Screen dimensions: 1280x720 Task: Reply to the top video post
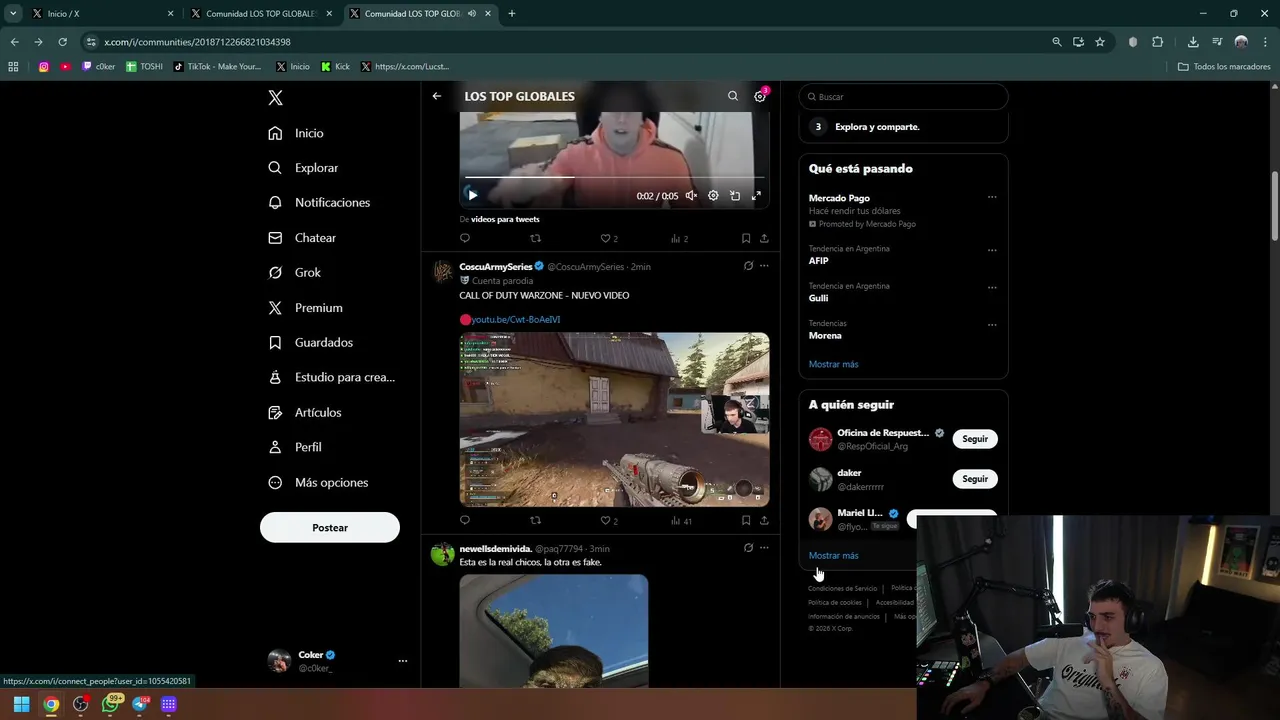(465, 238)
